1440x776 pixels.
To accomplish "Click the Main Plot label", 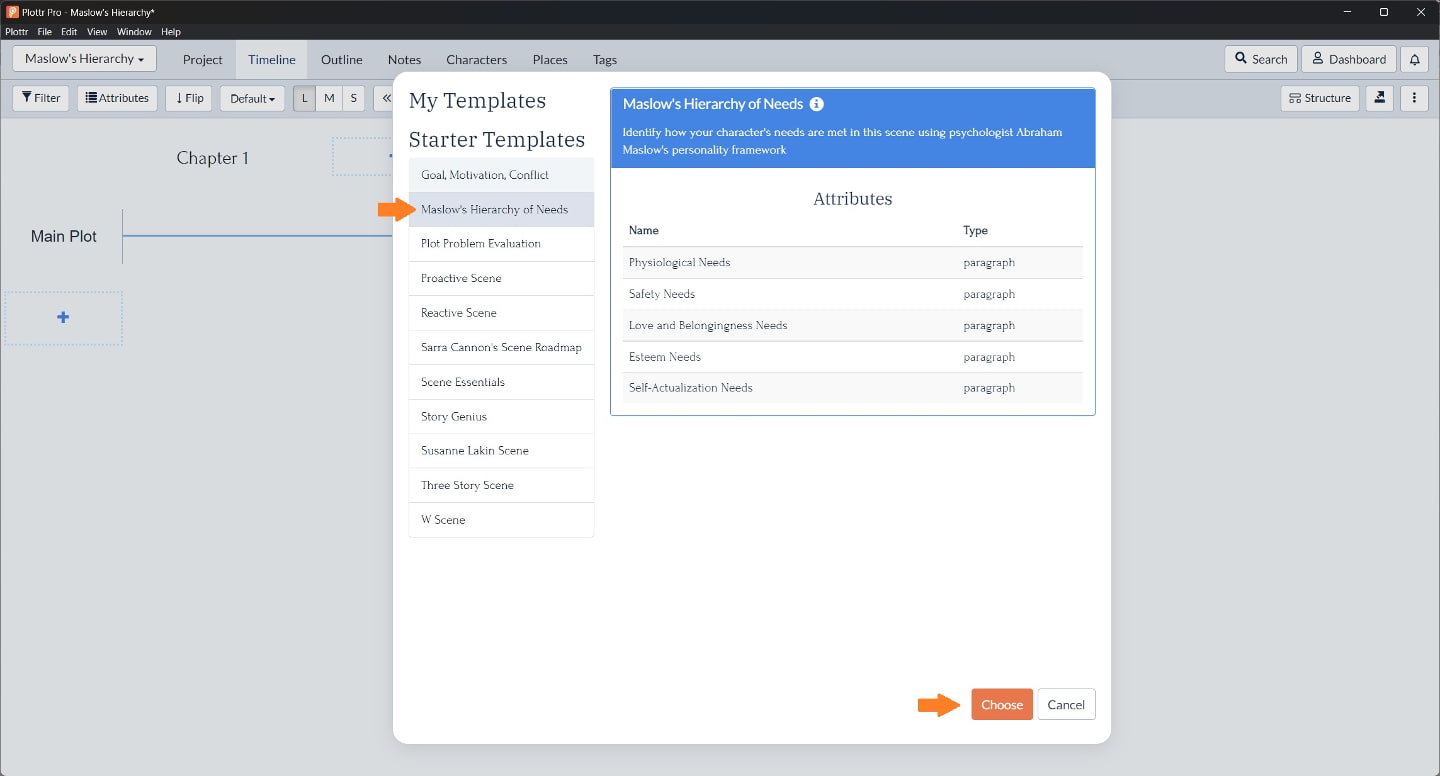I will coord(64,237).
